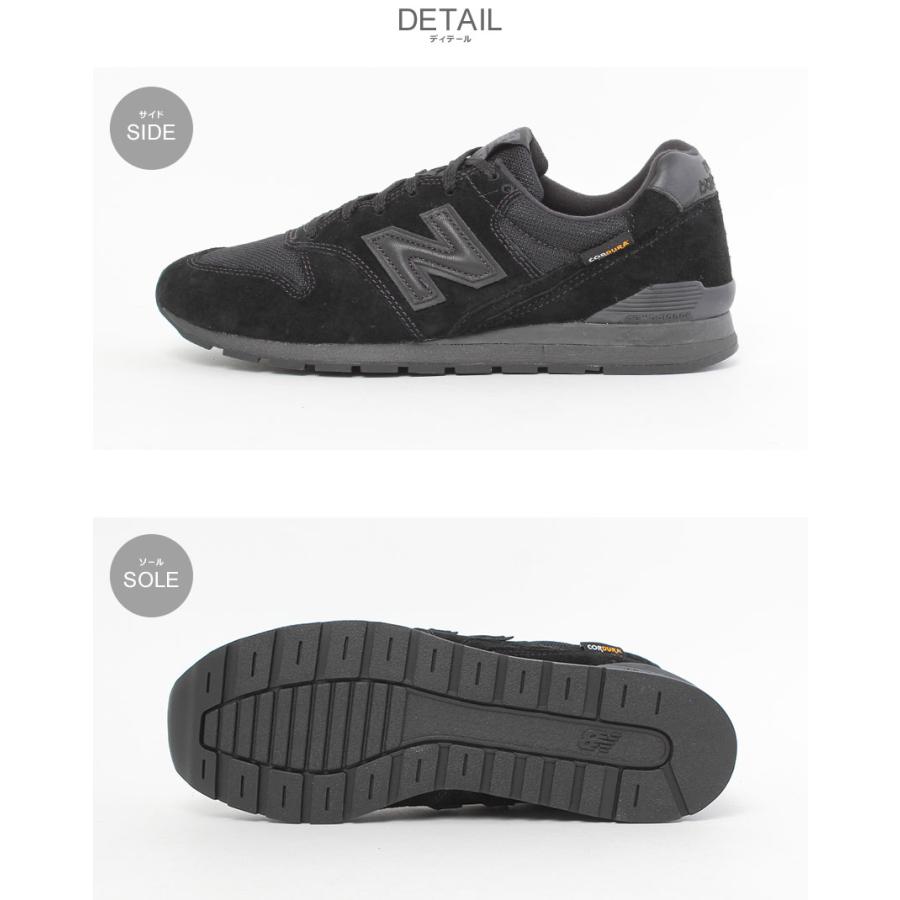Click the DETAIL heading text
This screenshot has width=900, height=900.
click(450, 20)
